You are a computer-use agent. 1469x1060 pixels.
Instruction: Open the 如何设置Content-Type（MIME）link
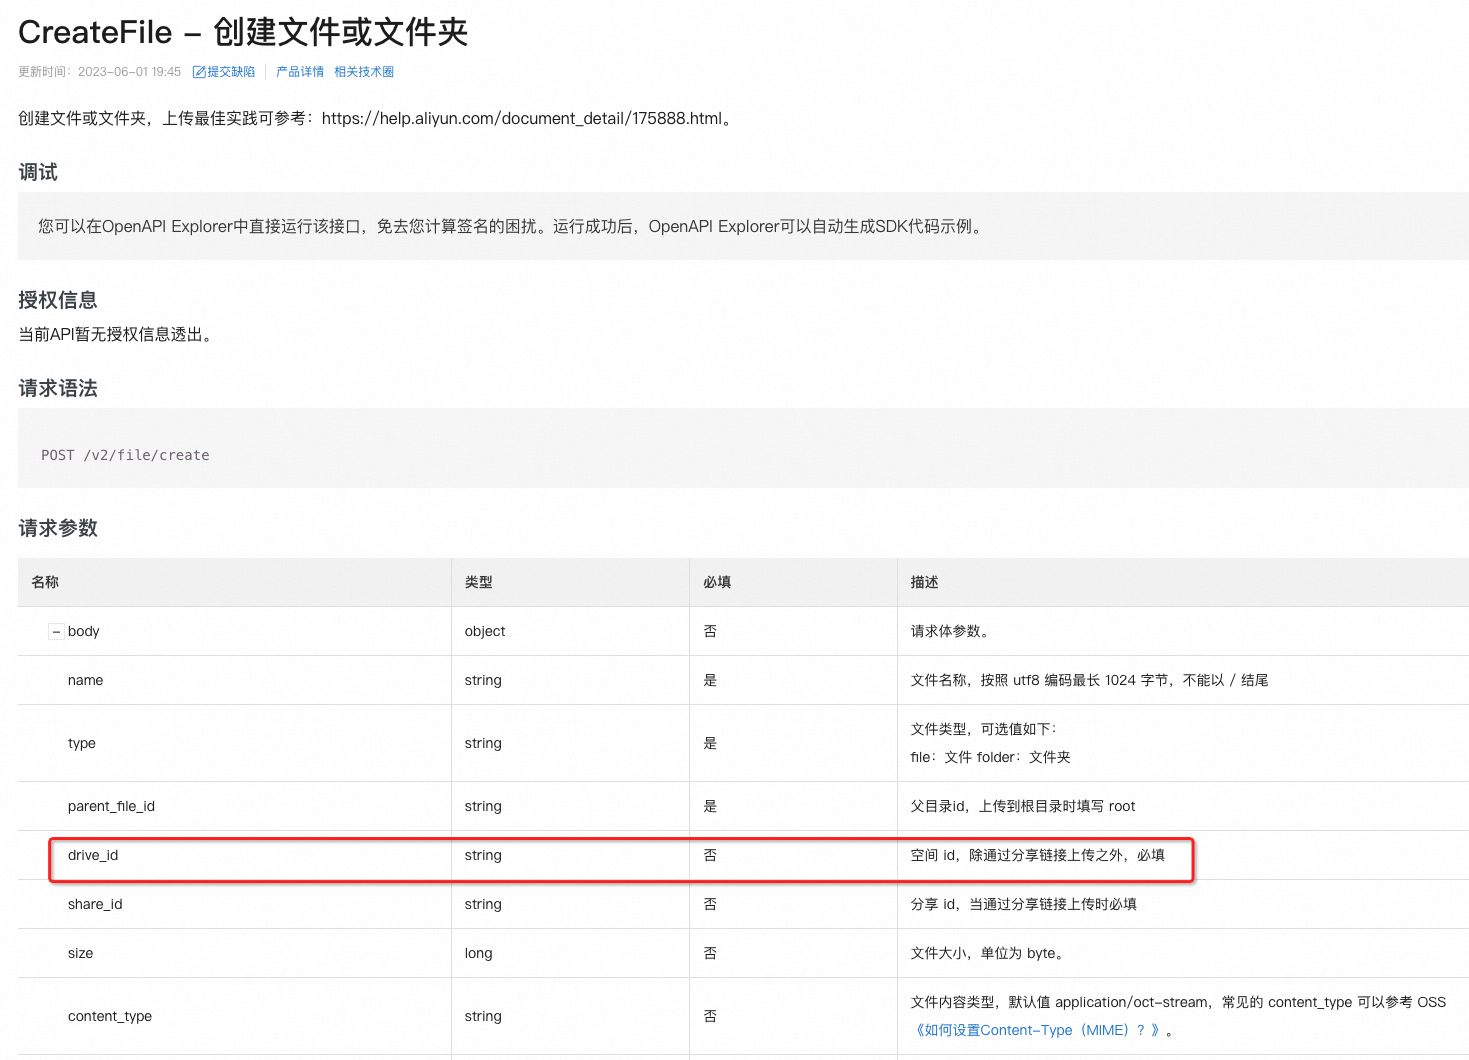1037,1030
